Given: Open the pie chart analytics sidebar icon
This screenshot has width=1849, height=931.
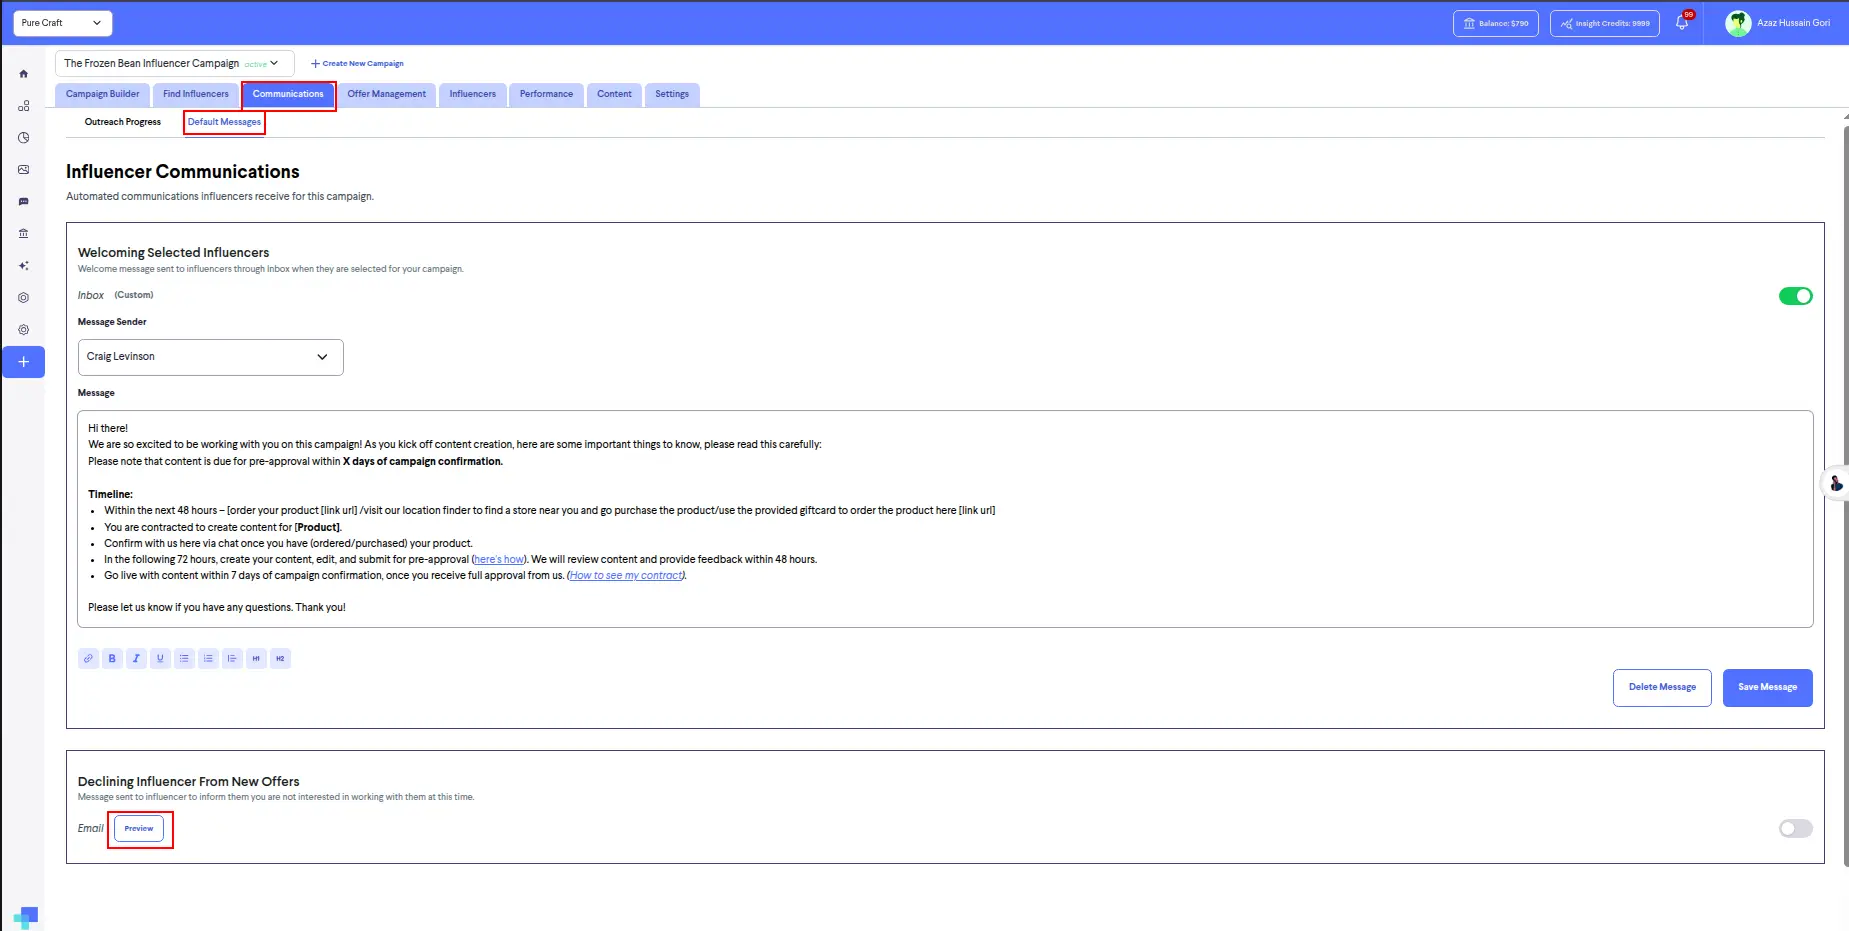Looking at the screenshot, I should coord(23,138).
